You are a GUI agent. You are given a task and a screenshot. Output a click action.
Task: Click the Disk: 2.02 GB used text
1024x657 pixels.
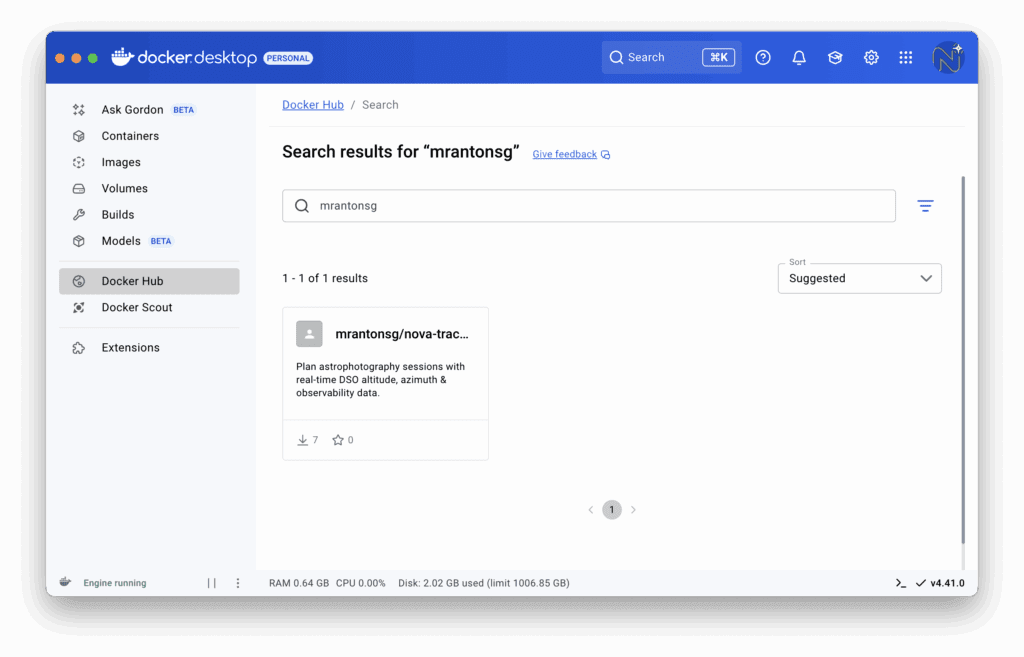(484, 583)
